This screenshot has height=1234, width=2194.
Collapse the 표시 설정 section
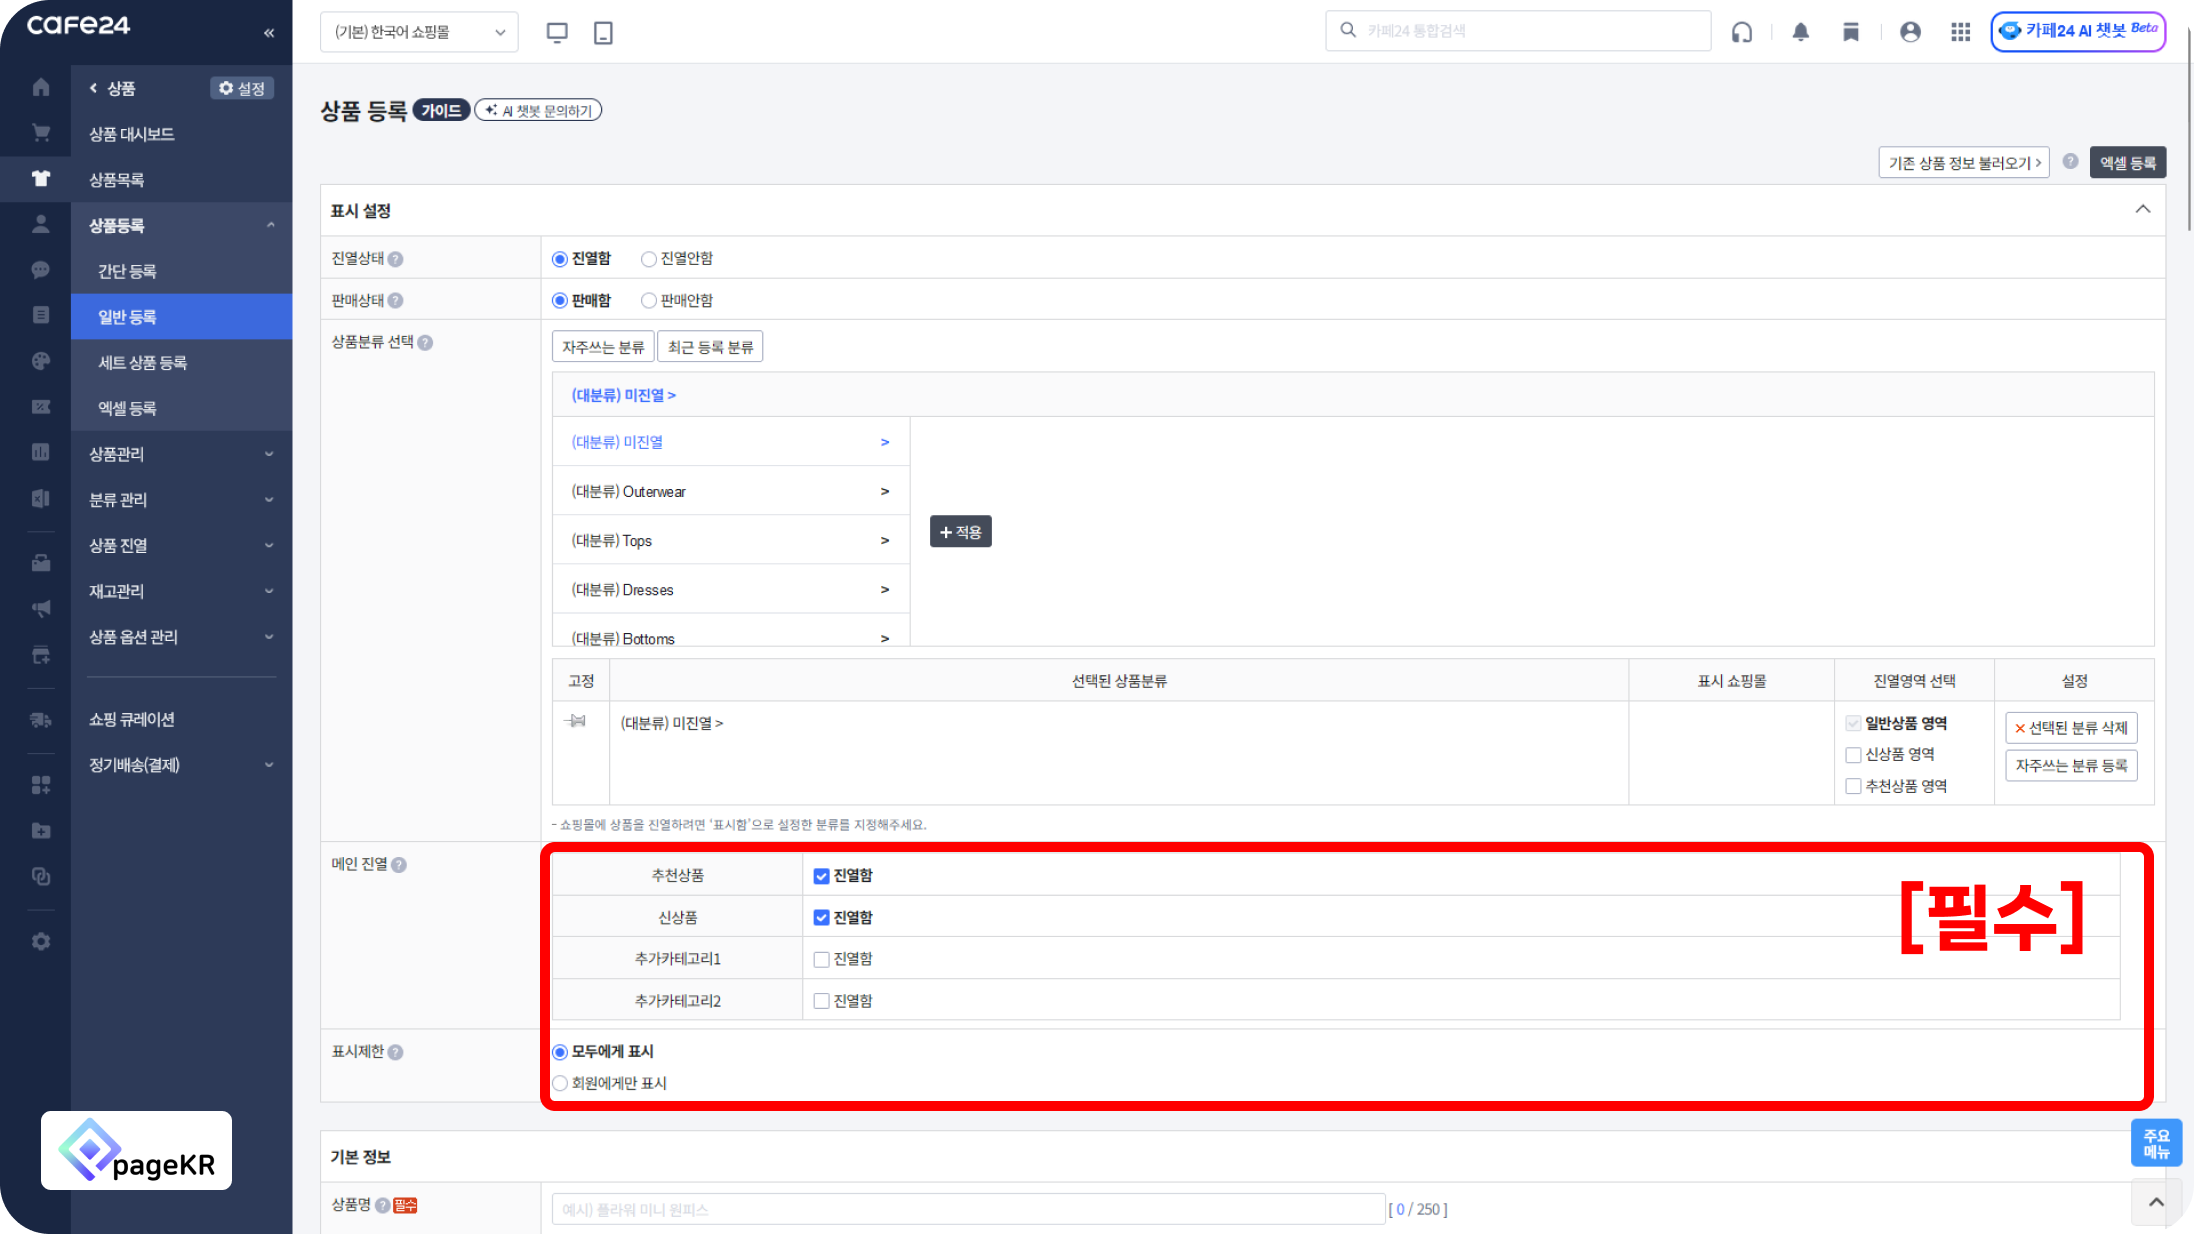coord(2142,210)
